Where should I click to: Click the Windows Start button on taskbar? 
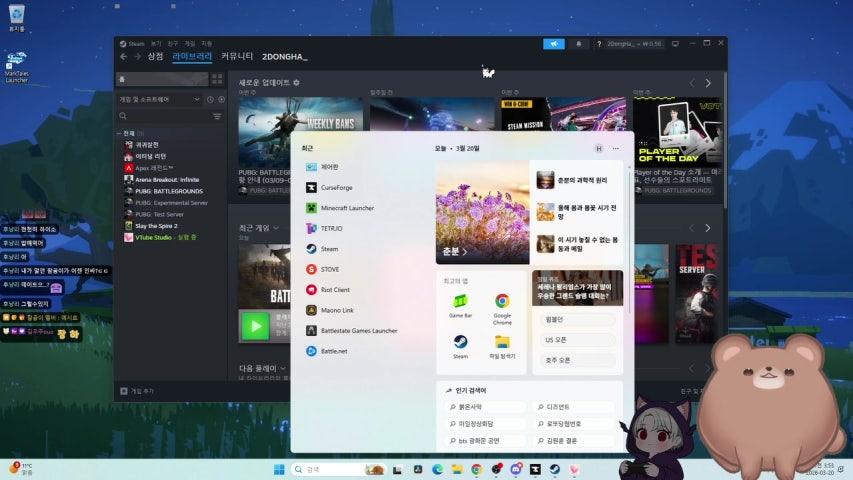point(279,469)
